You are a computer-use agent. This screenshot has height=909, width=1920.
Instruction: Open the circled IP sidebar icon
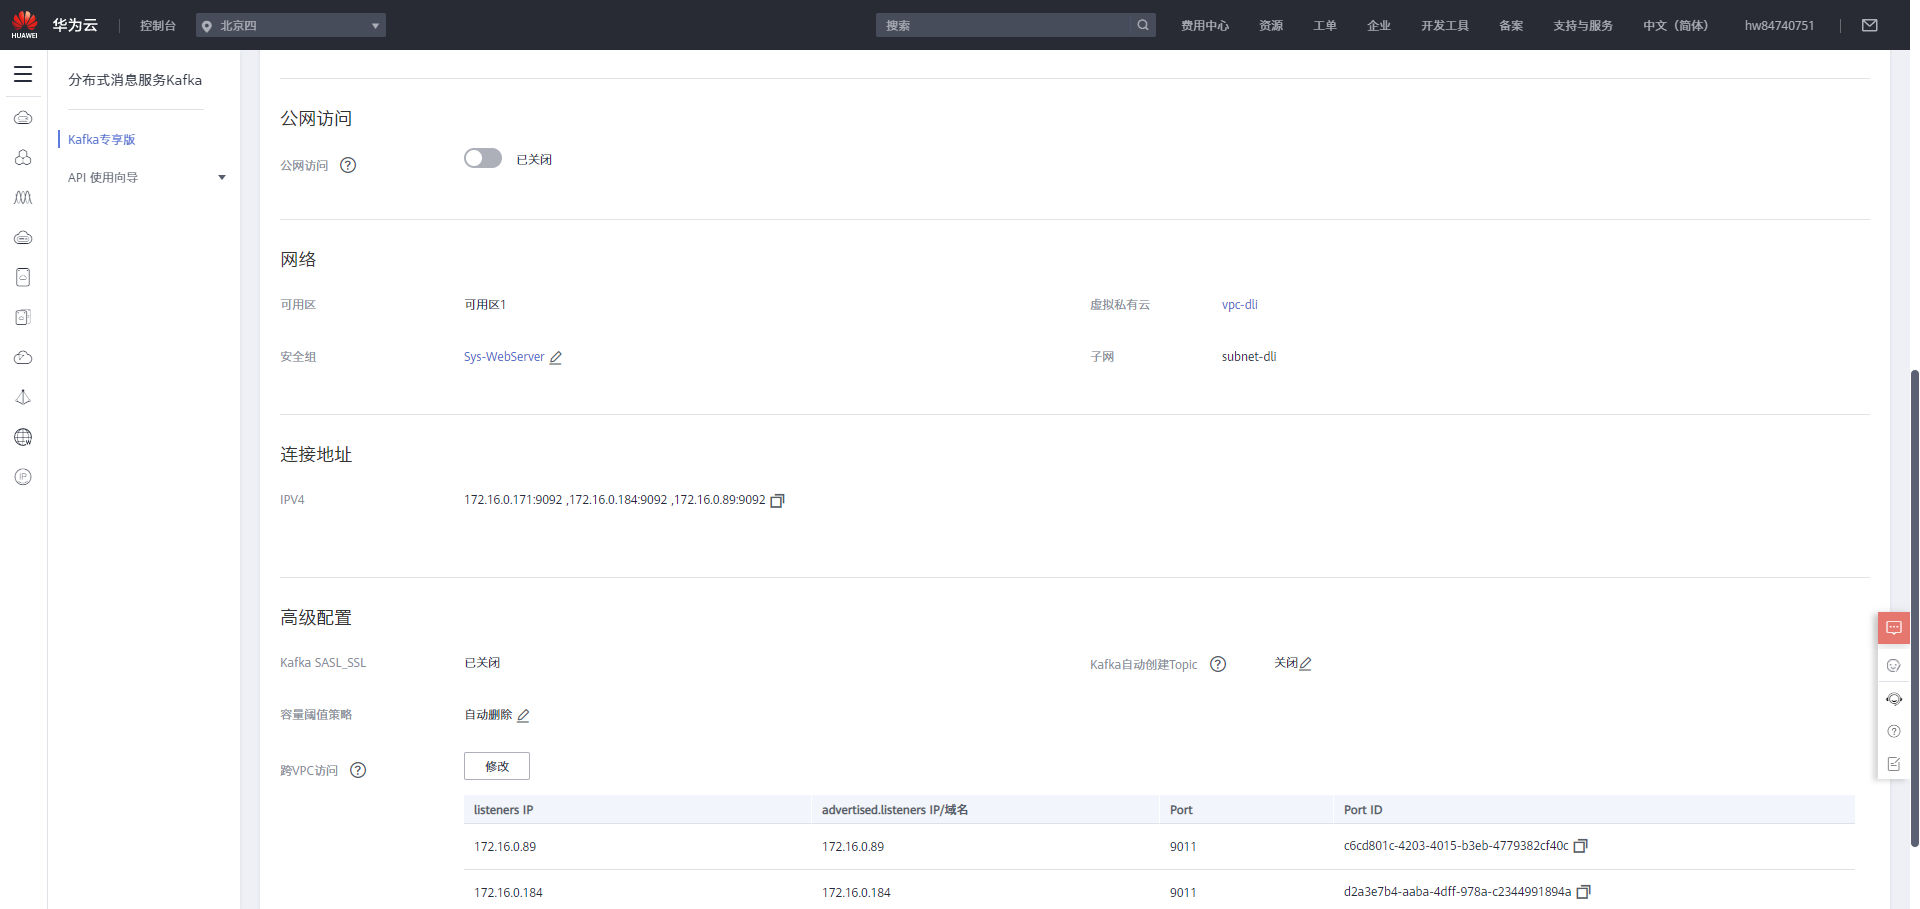coord(23,477)
